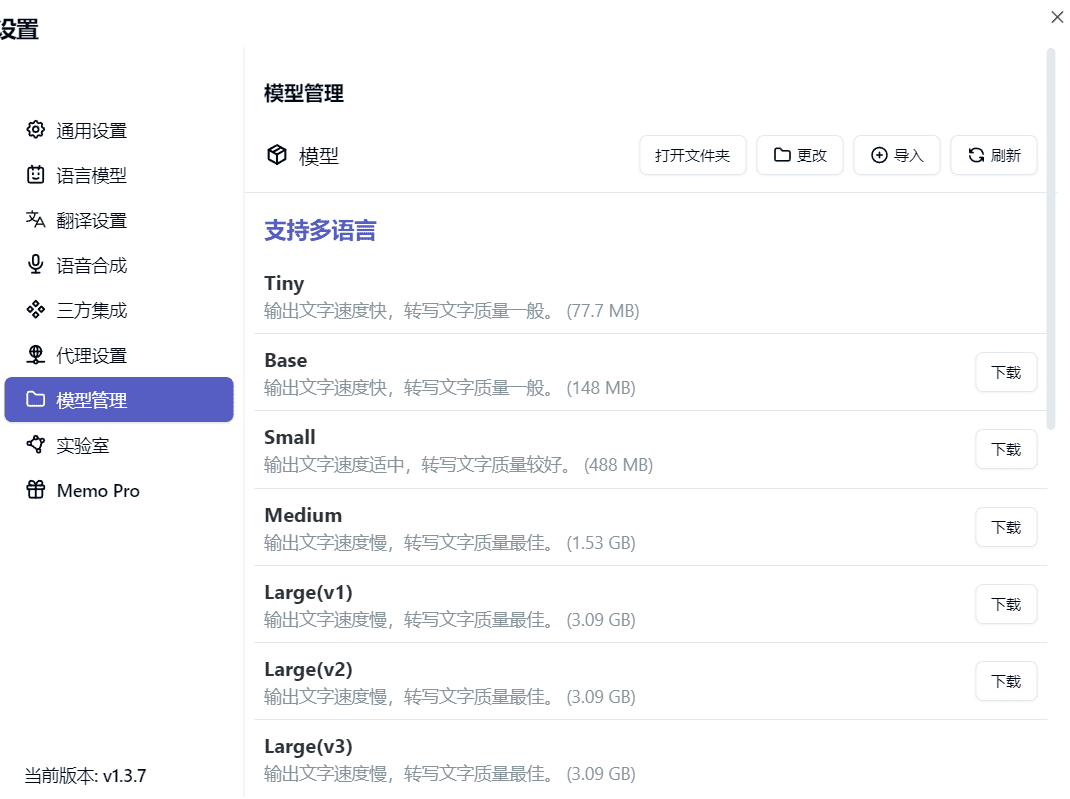Click the vertical scrollbar of model list
Image resolution: width=1070 pixels, height=799 pixels.
[1051, 239]
